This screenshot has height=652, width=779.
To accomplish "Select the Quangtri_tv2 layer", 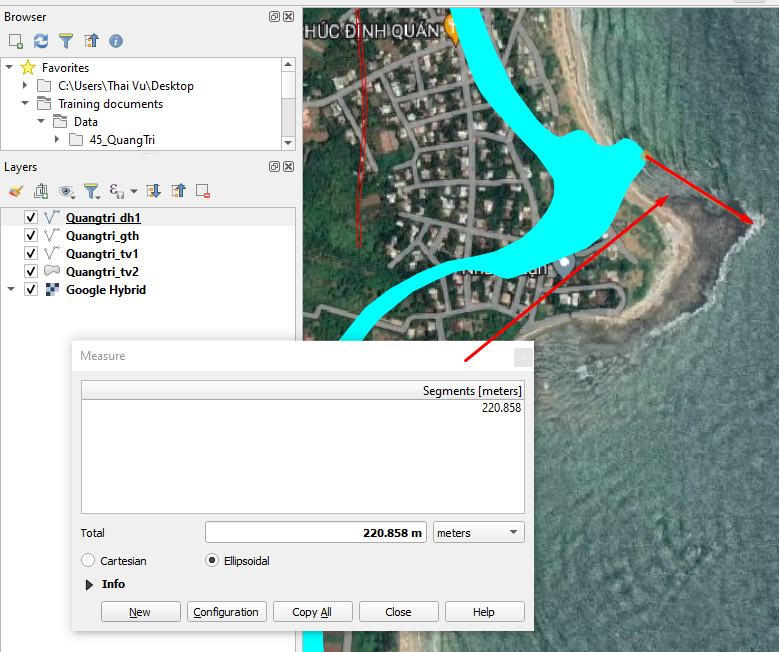I will tap(102, 272).
